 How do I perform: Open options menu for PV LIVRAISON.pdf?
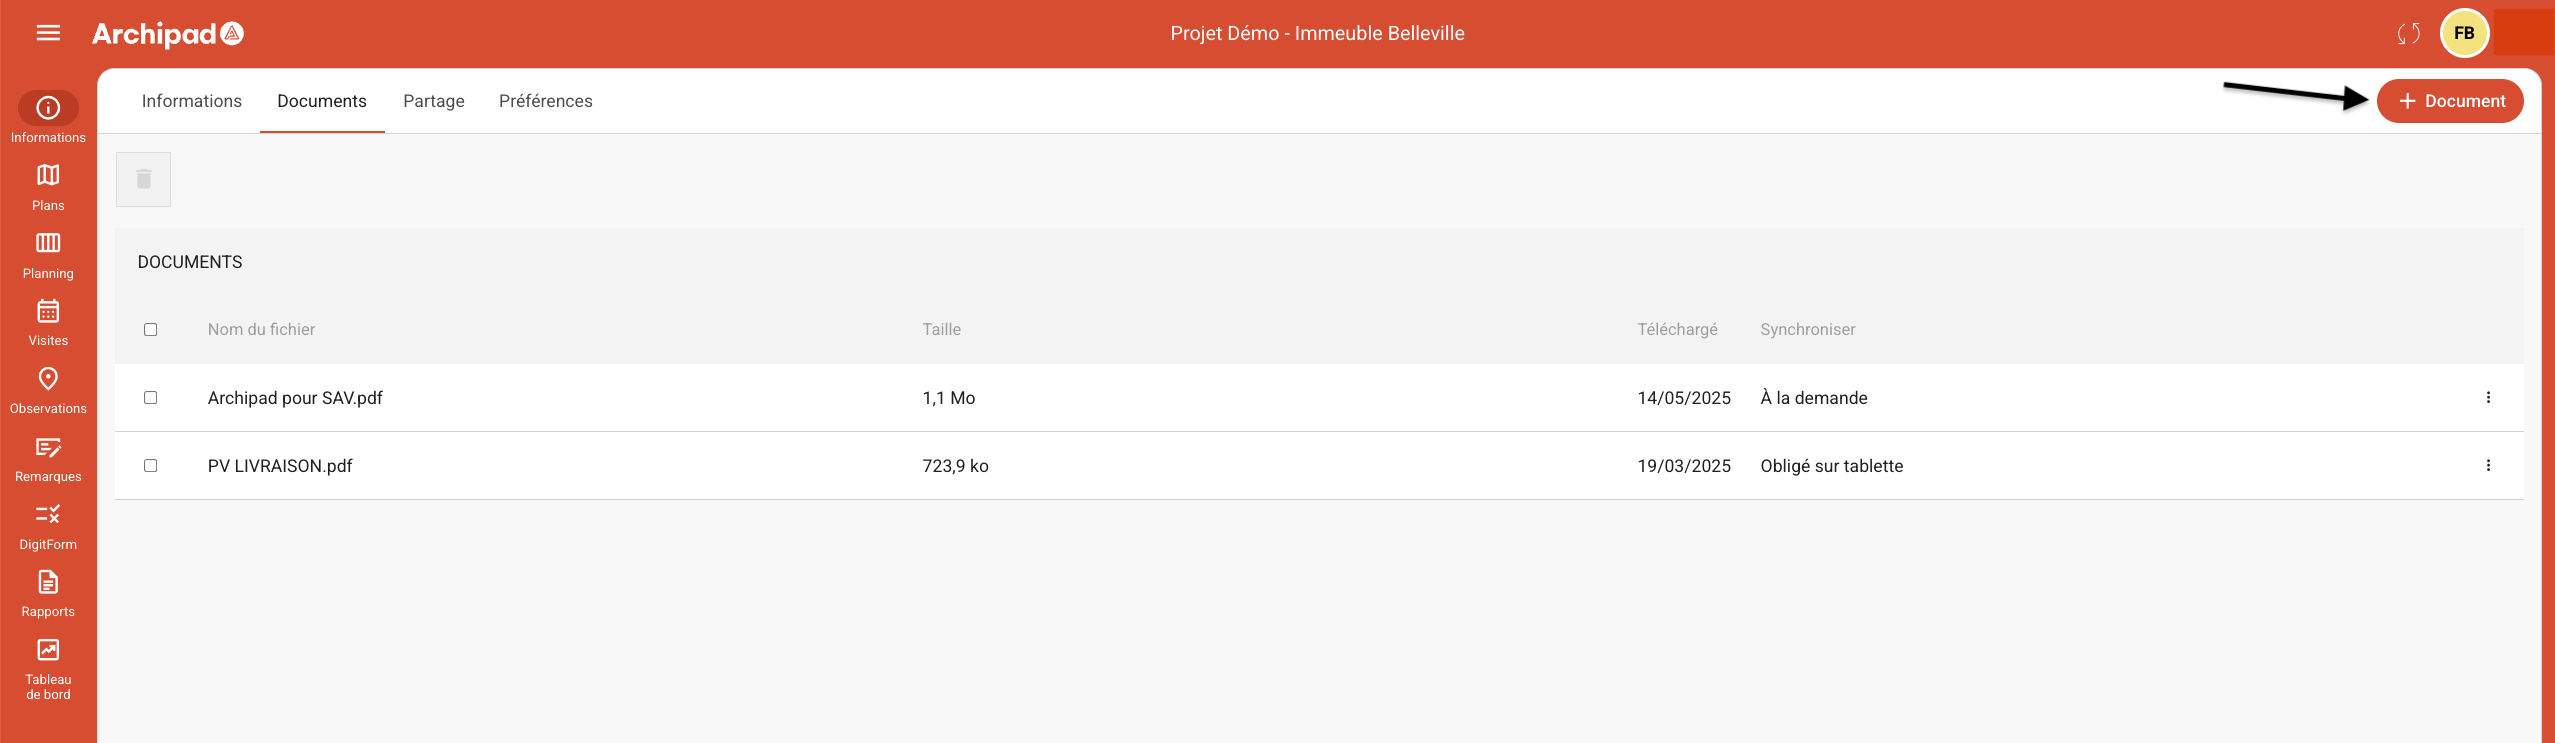(x=2488, y=466)
